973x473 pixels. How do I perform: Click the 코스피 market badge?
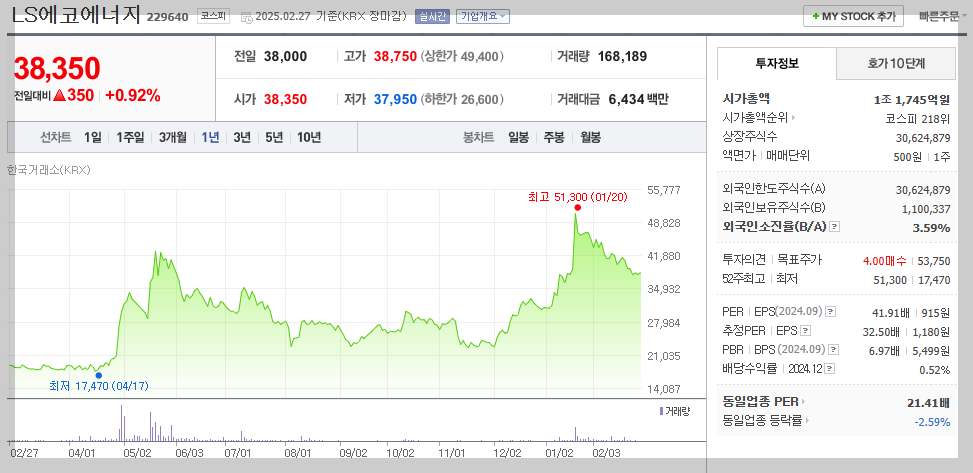click(213, 16)
